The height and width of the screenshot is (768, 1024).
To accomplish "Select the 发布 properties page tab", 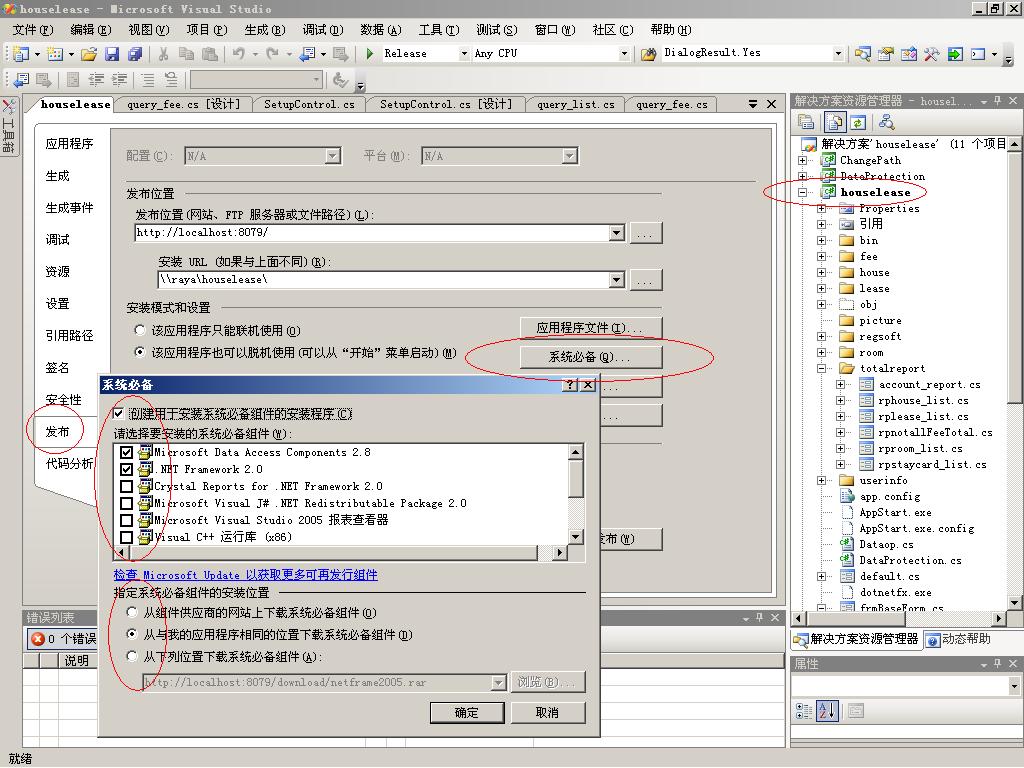I will [57, 432].
